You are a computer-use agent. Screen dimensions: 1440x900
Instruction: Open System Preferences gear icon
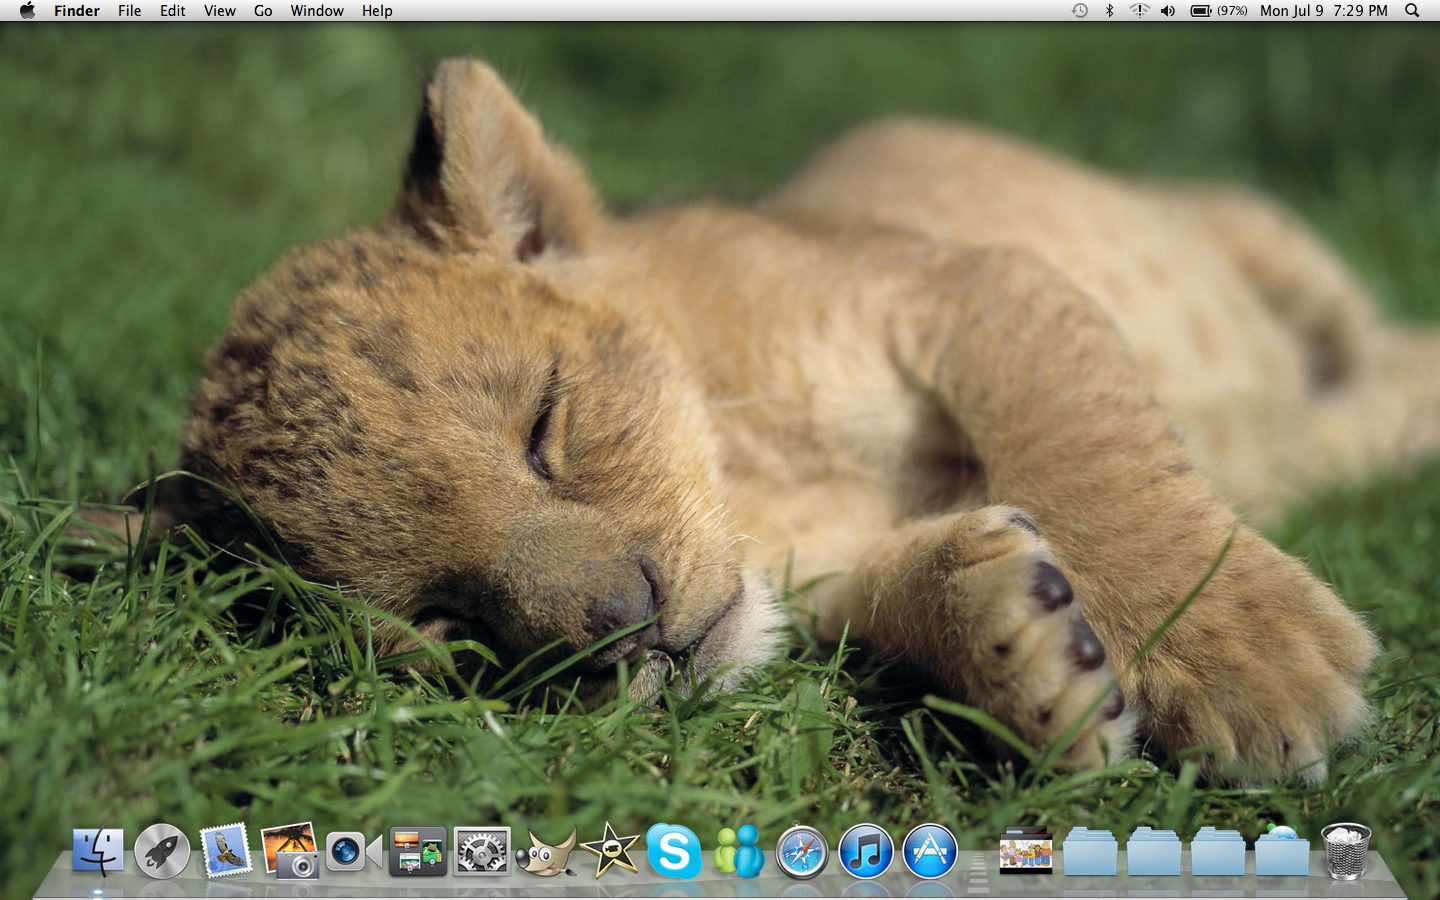click(481, 852)
